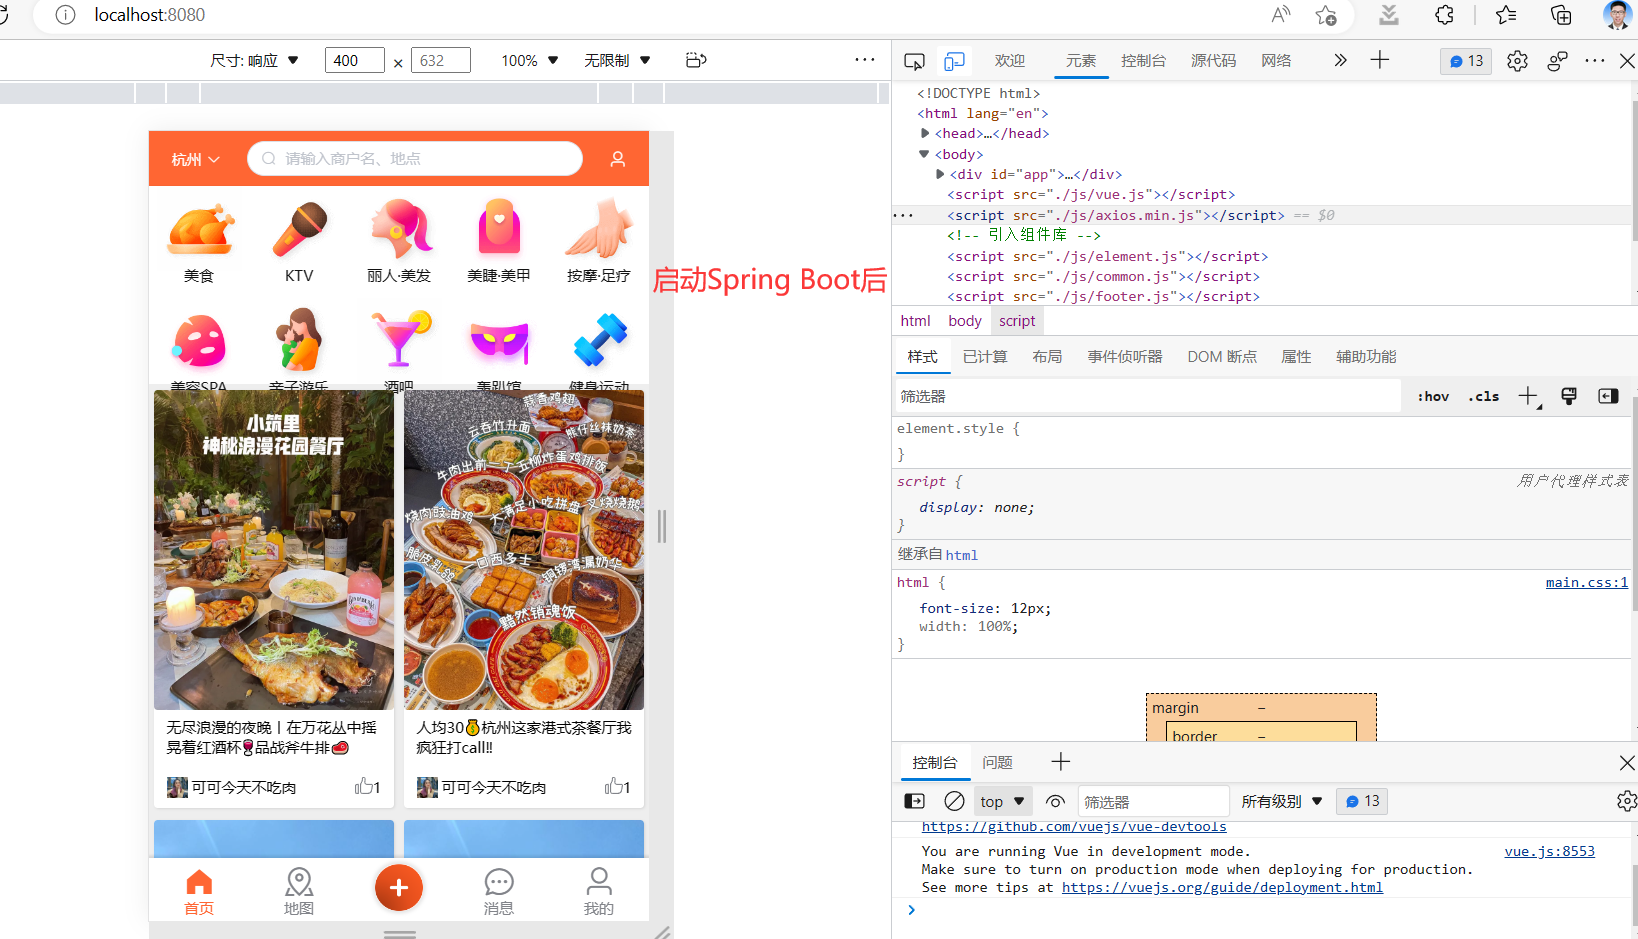This screenshot has width=1638, height=939.
Task: Rotate the emulated device icon
Action: tap(697, 61)
